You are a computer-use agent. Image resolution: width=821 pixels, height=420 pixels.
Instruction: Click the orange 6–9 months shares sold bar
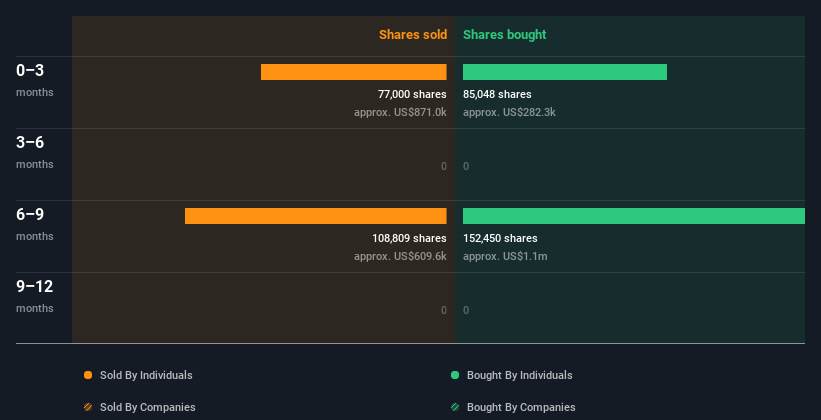[x=316, y=216]
